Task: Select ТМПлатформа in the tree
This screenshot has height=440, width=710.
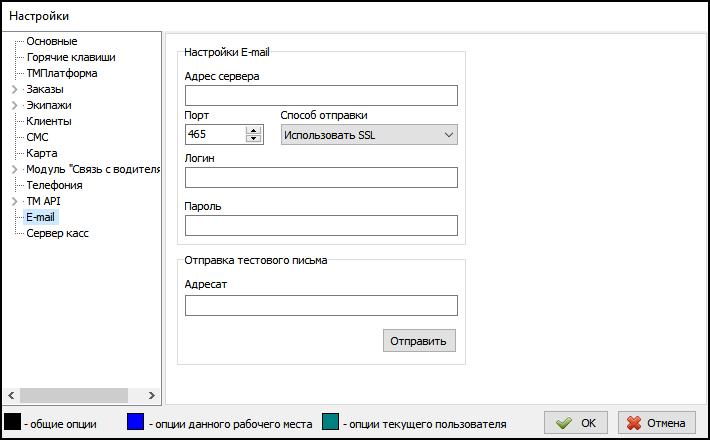Action: (61, 74)
